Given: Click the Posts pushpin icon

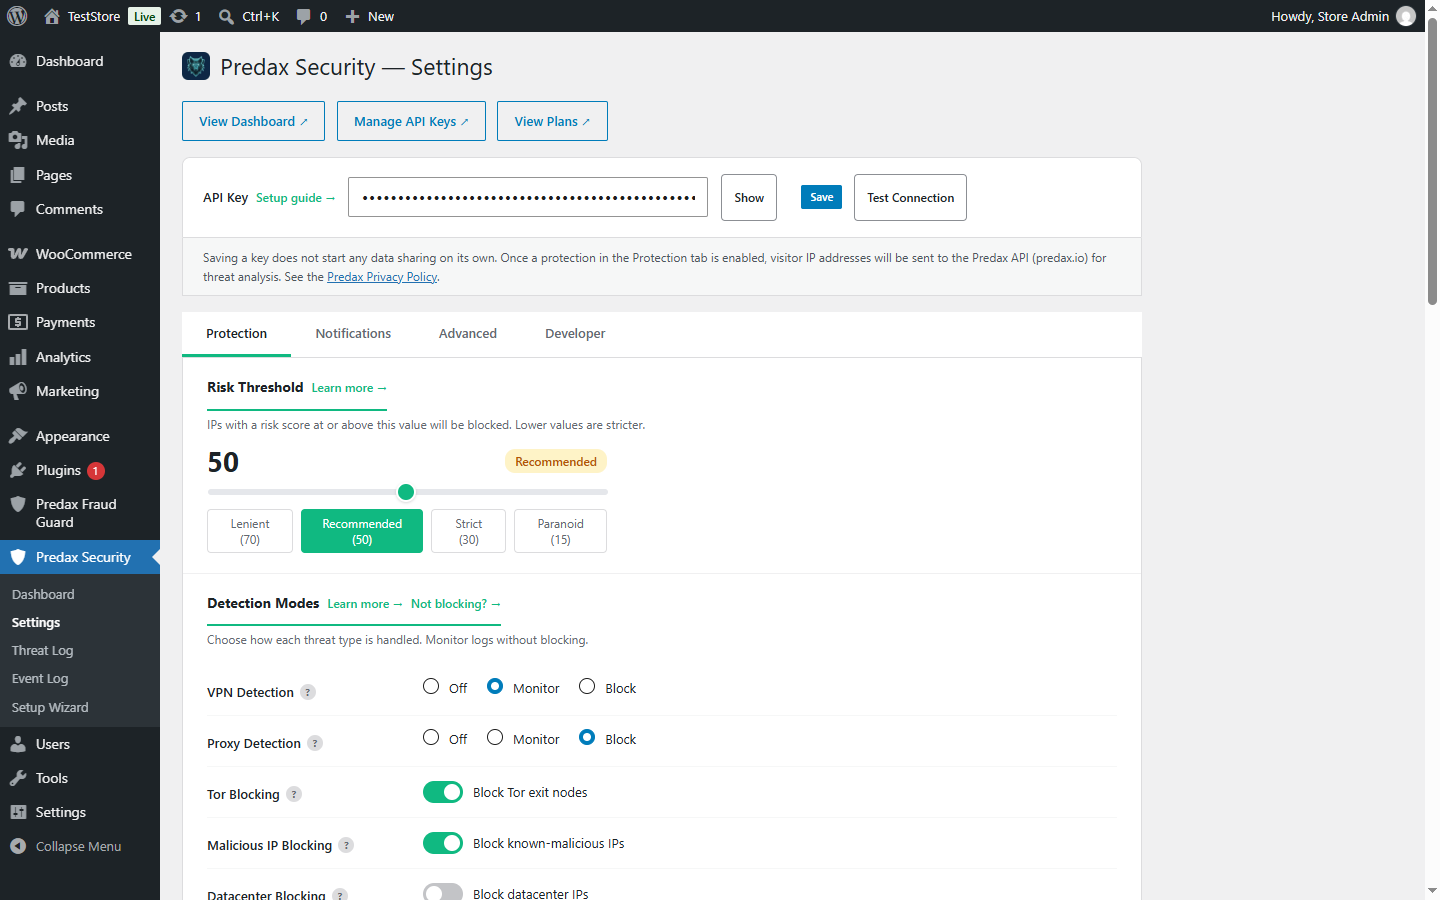Looking at the screenshot, I should pos(18,106).
